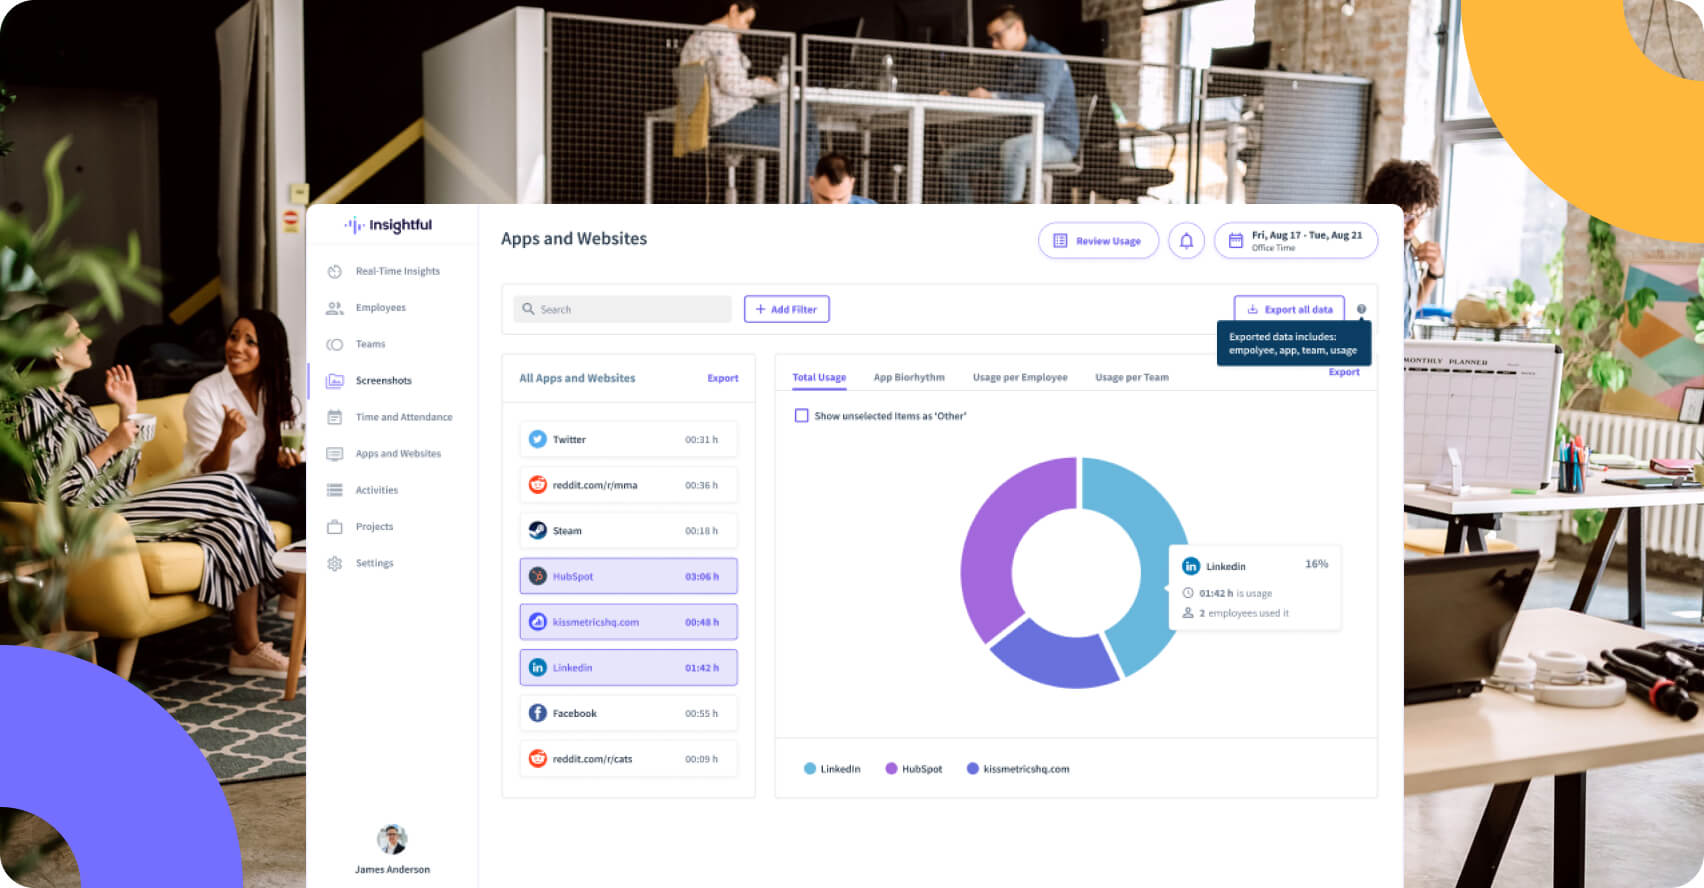This screenshot has width=1704, height=888.
Task: Click the Linkedin icon in app list
Action: pyautogui.click(x=538, y=668)
